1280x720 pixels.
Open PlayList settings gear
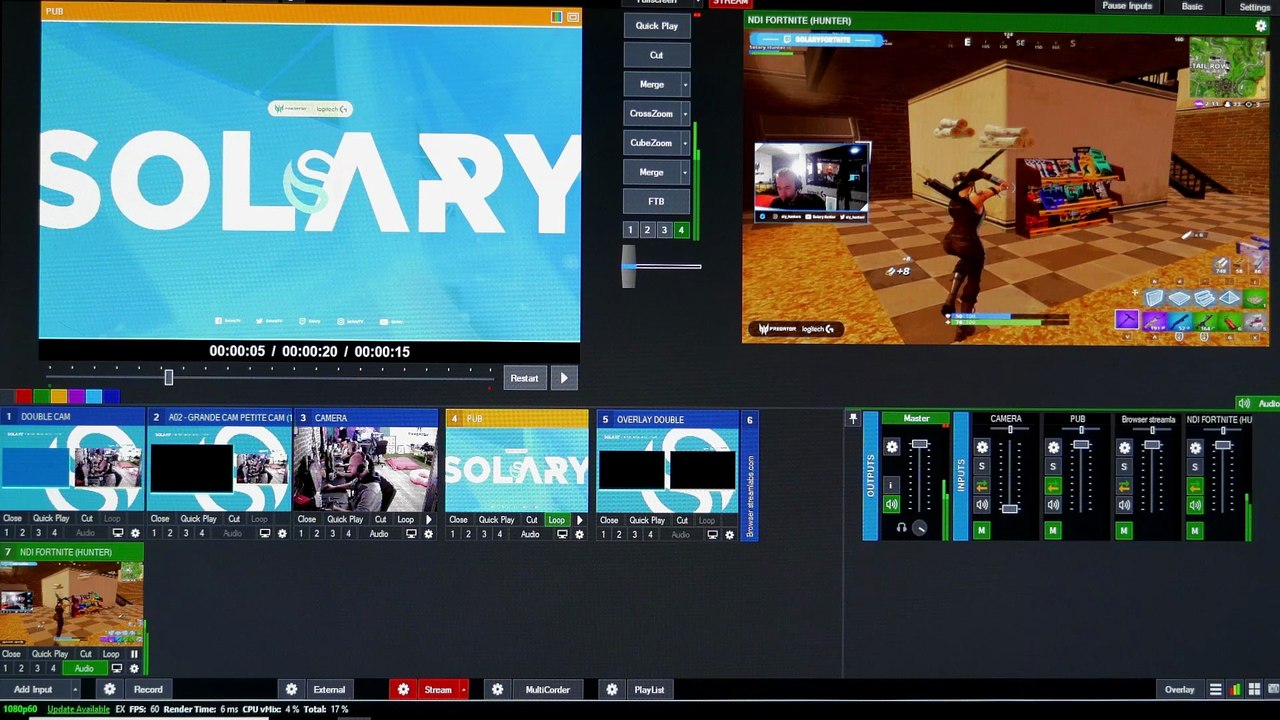point(612,689)
